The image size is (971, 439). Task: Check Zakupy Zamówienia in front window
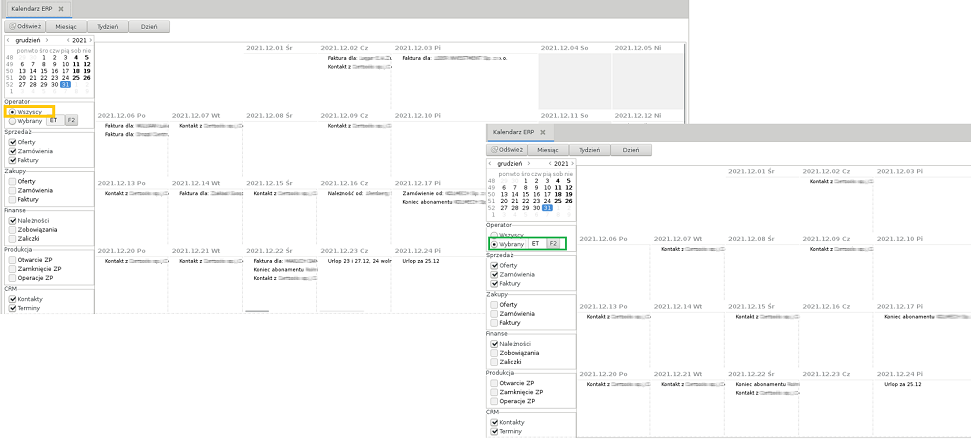(x=494, y=314)
